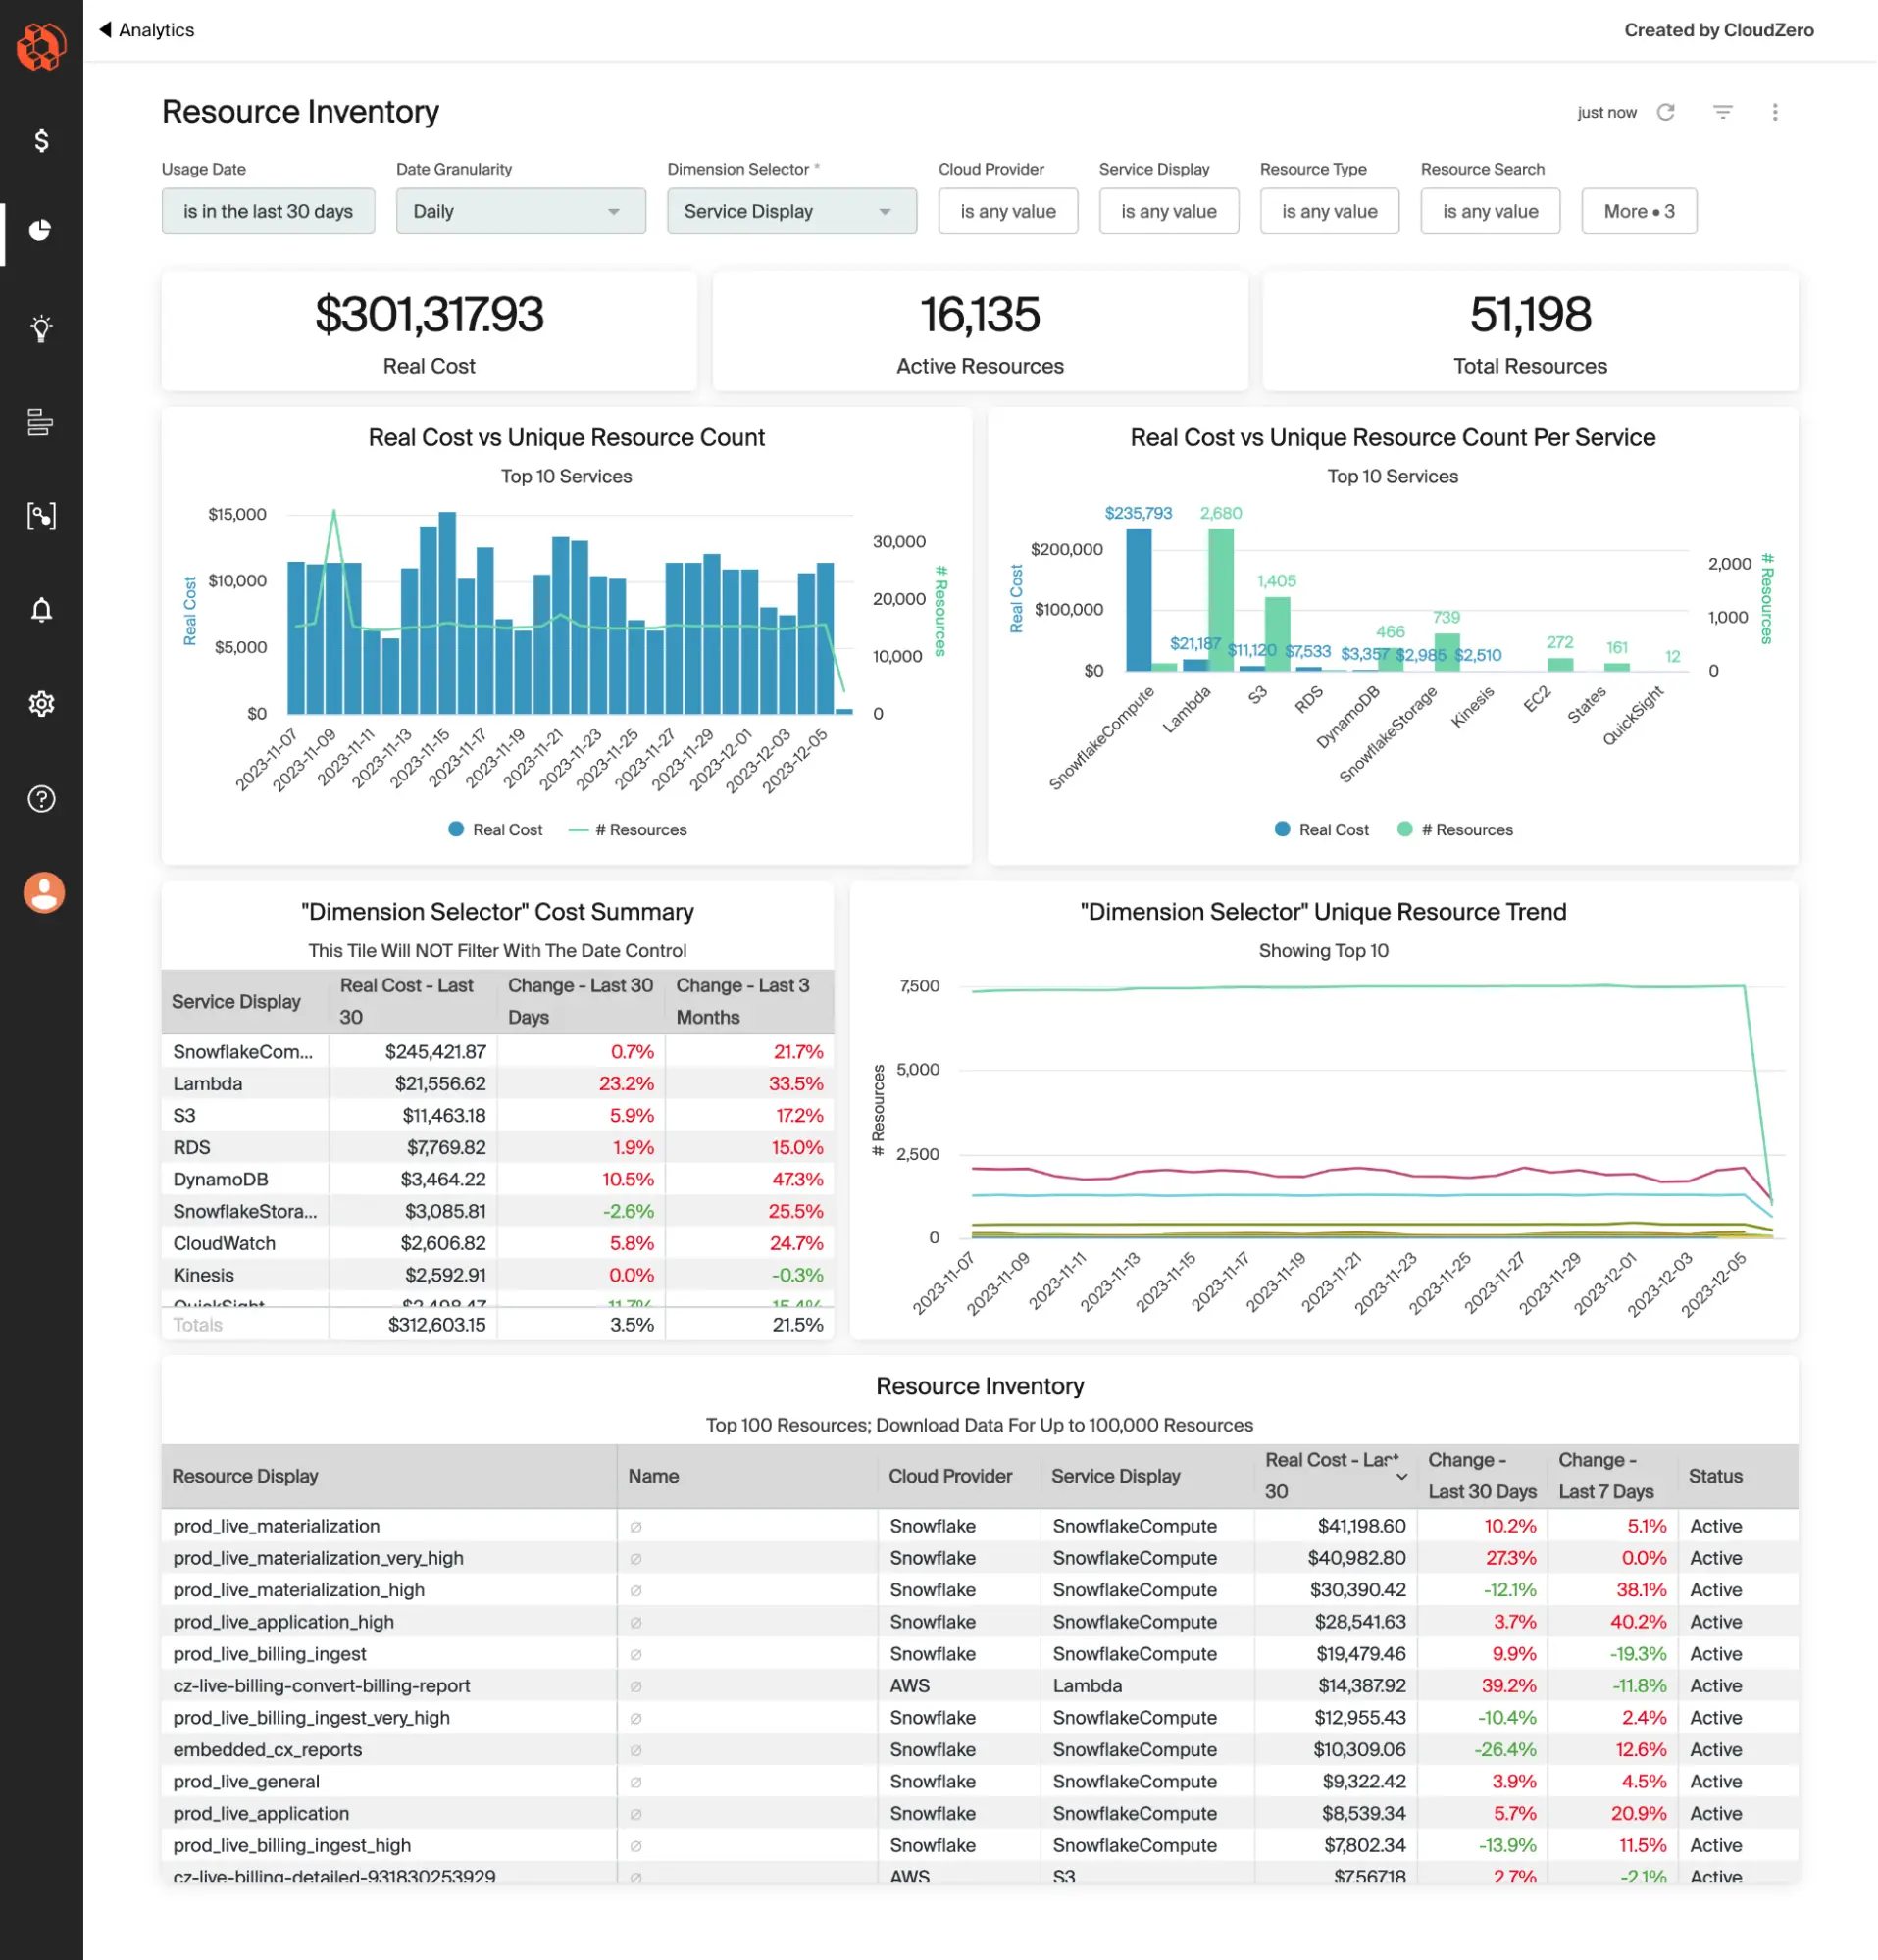This screenshot has width=1878, height=1960.
Task: Open the question mark help icon
Action: 41,798
